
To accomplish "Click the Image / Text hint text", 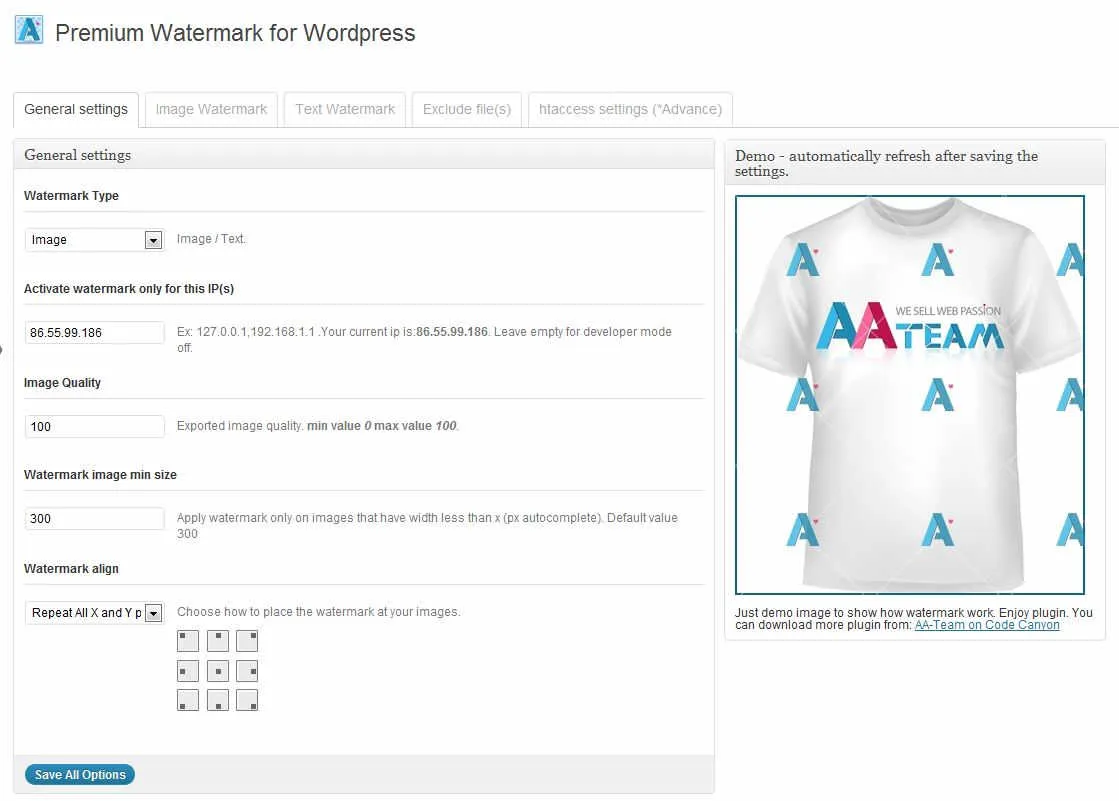I will pos(211,239).
